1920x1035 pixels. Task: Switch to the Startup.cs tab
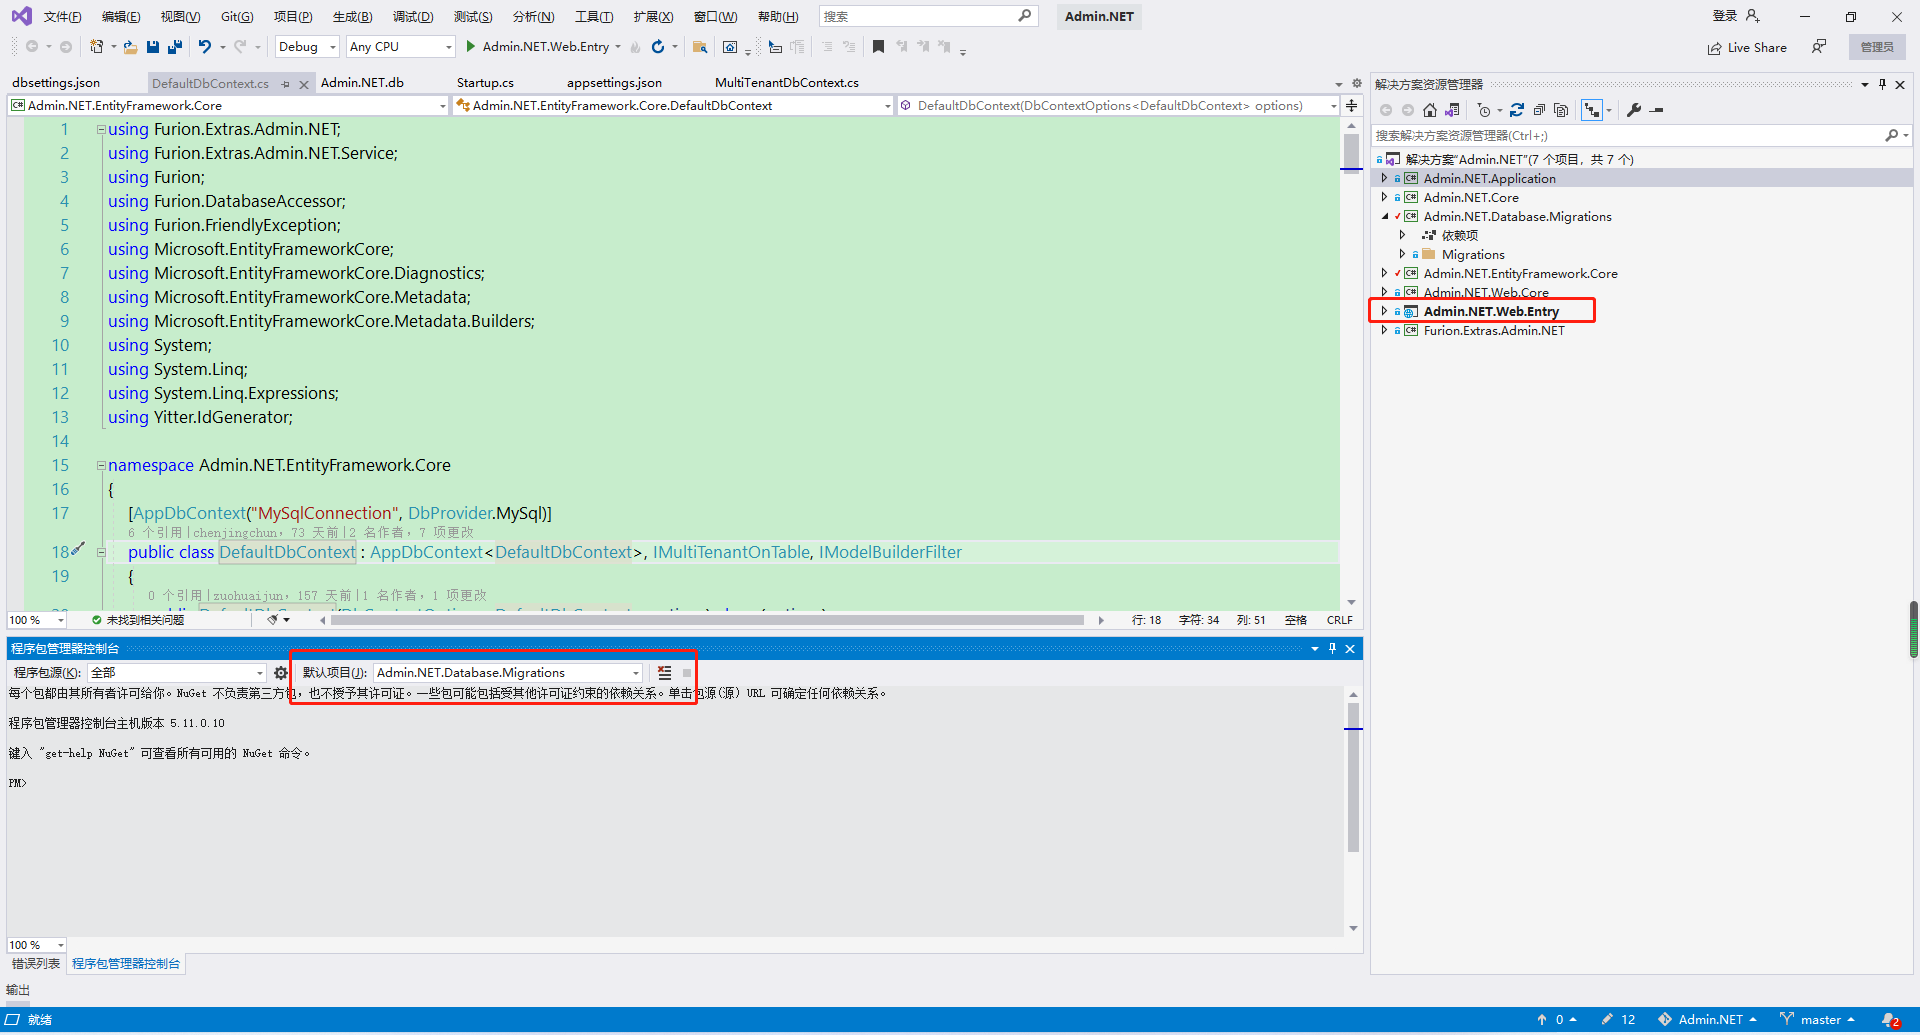coord(485,82)
